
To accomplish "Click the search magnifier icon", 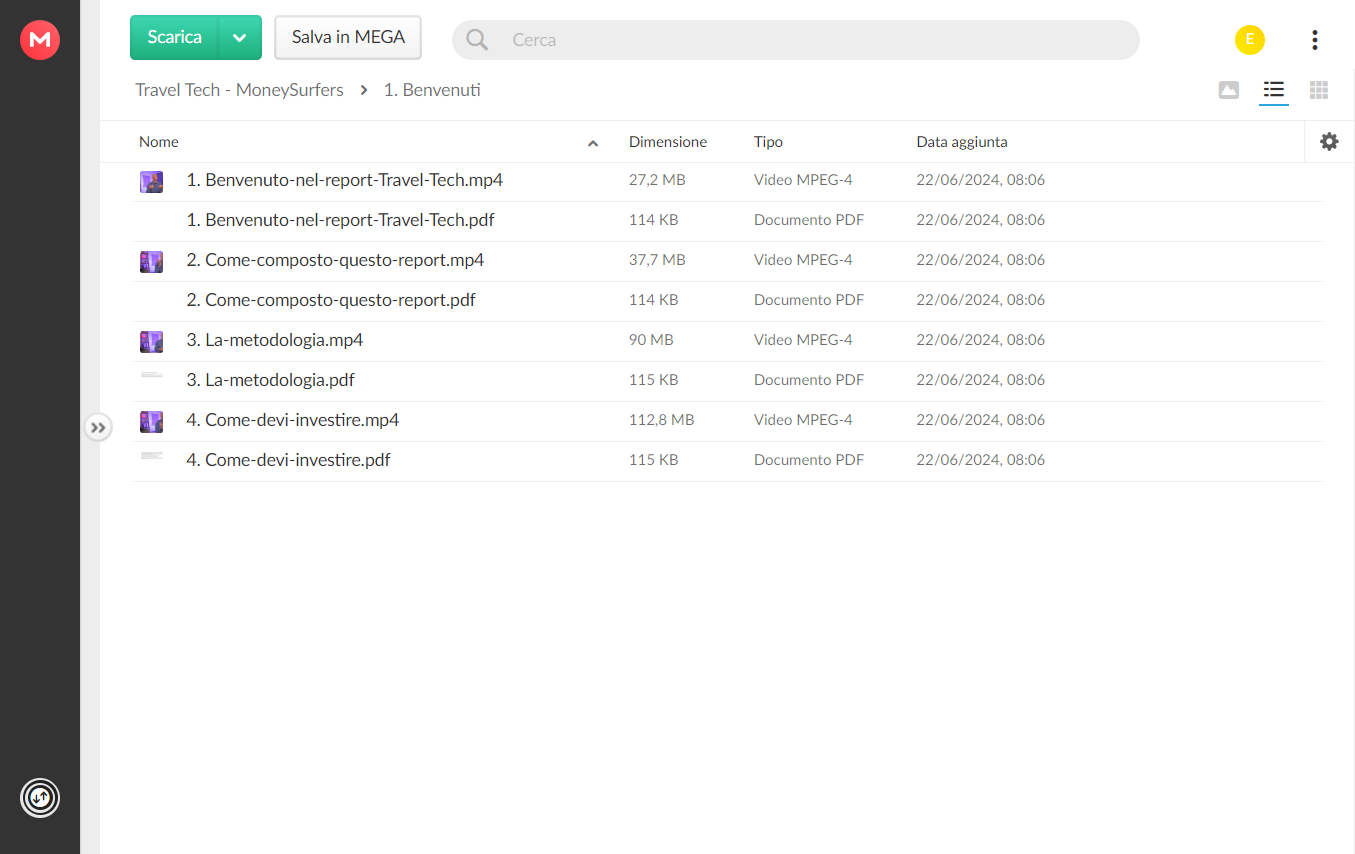I will 478,40.
